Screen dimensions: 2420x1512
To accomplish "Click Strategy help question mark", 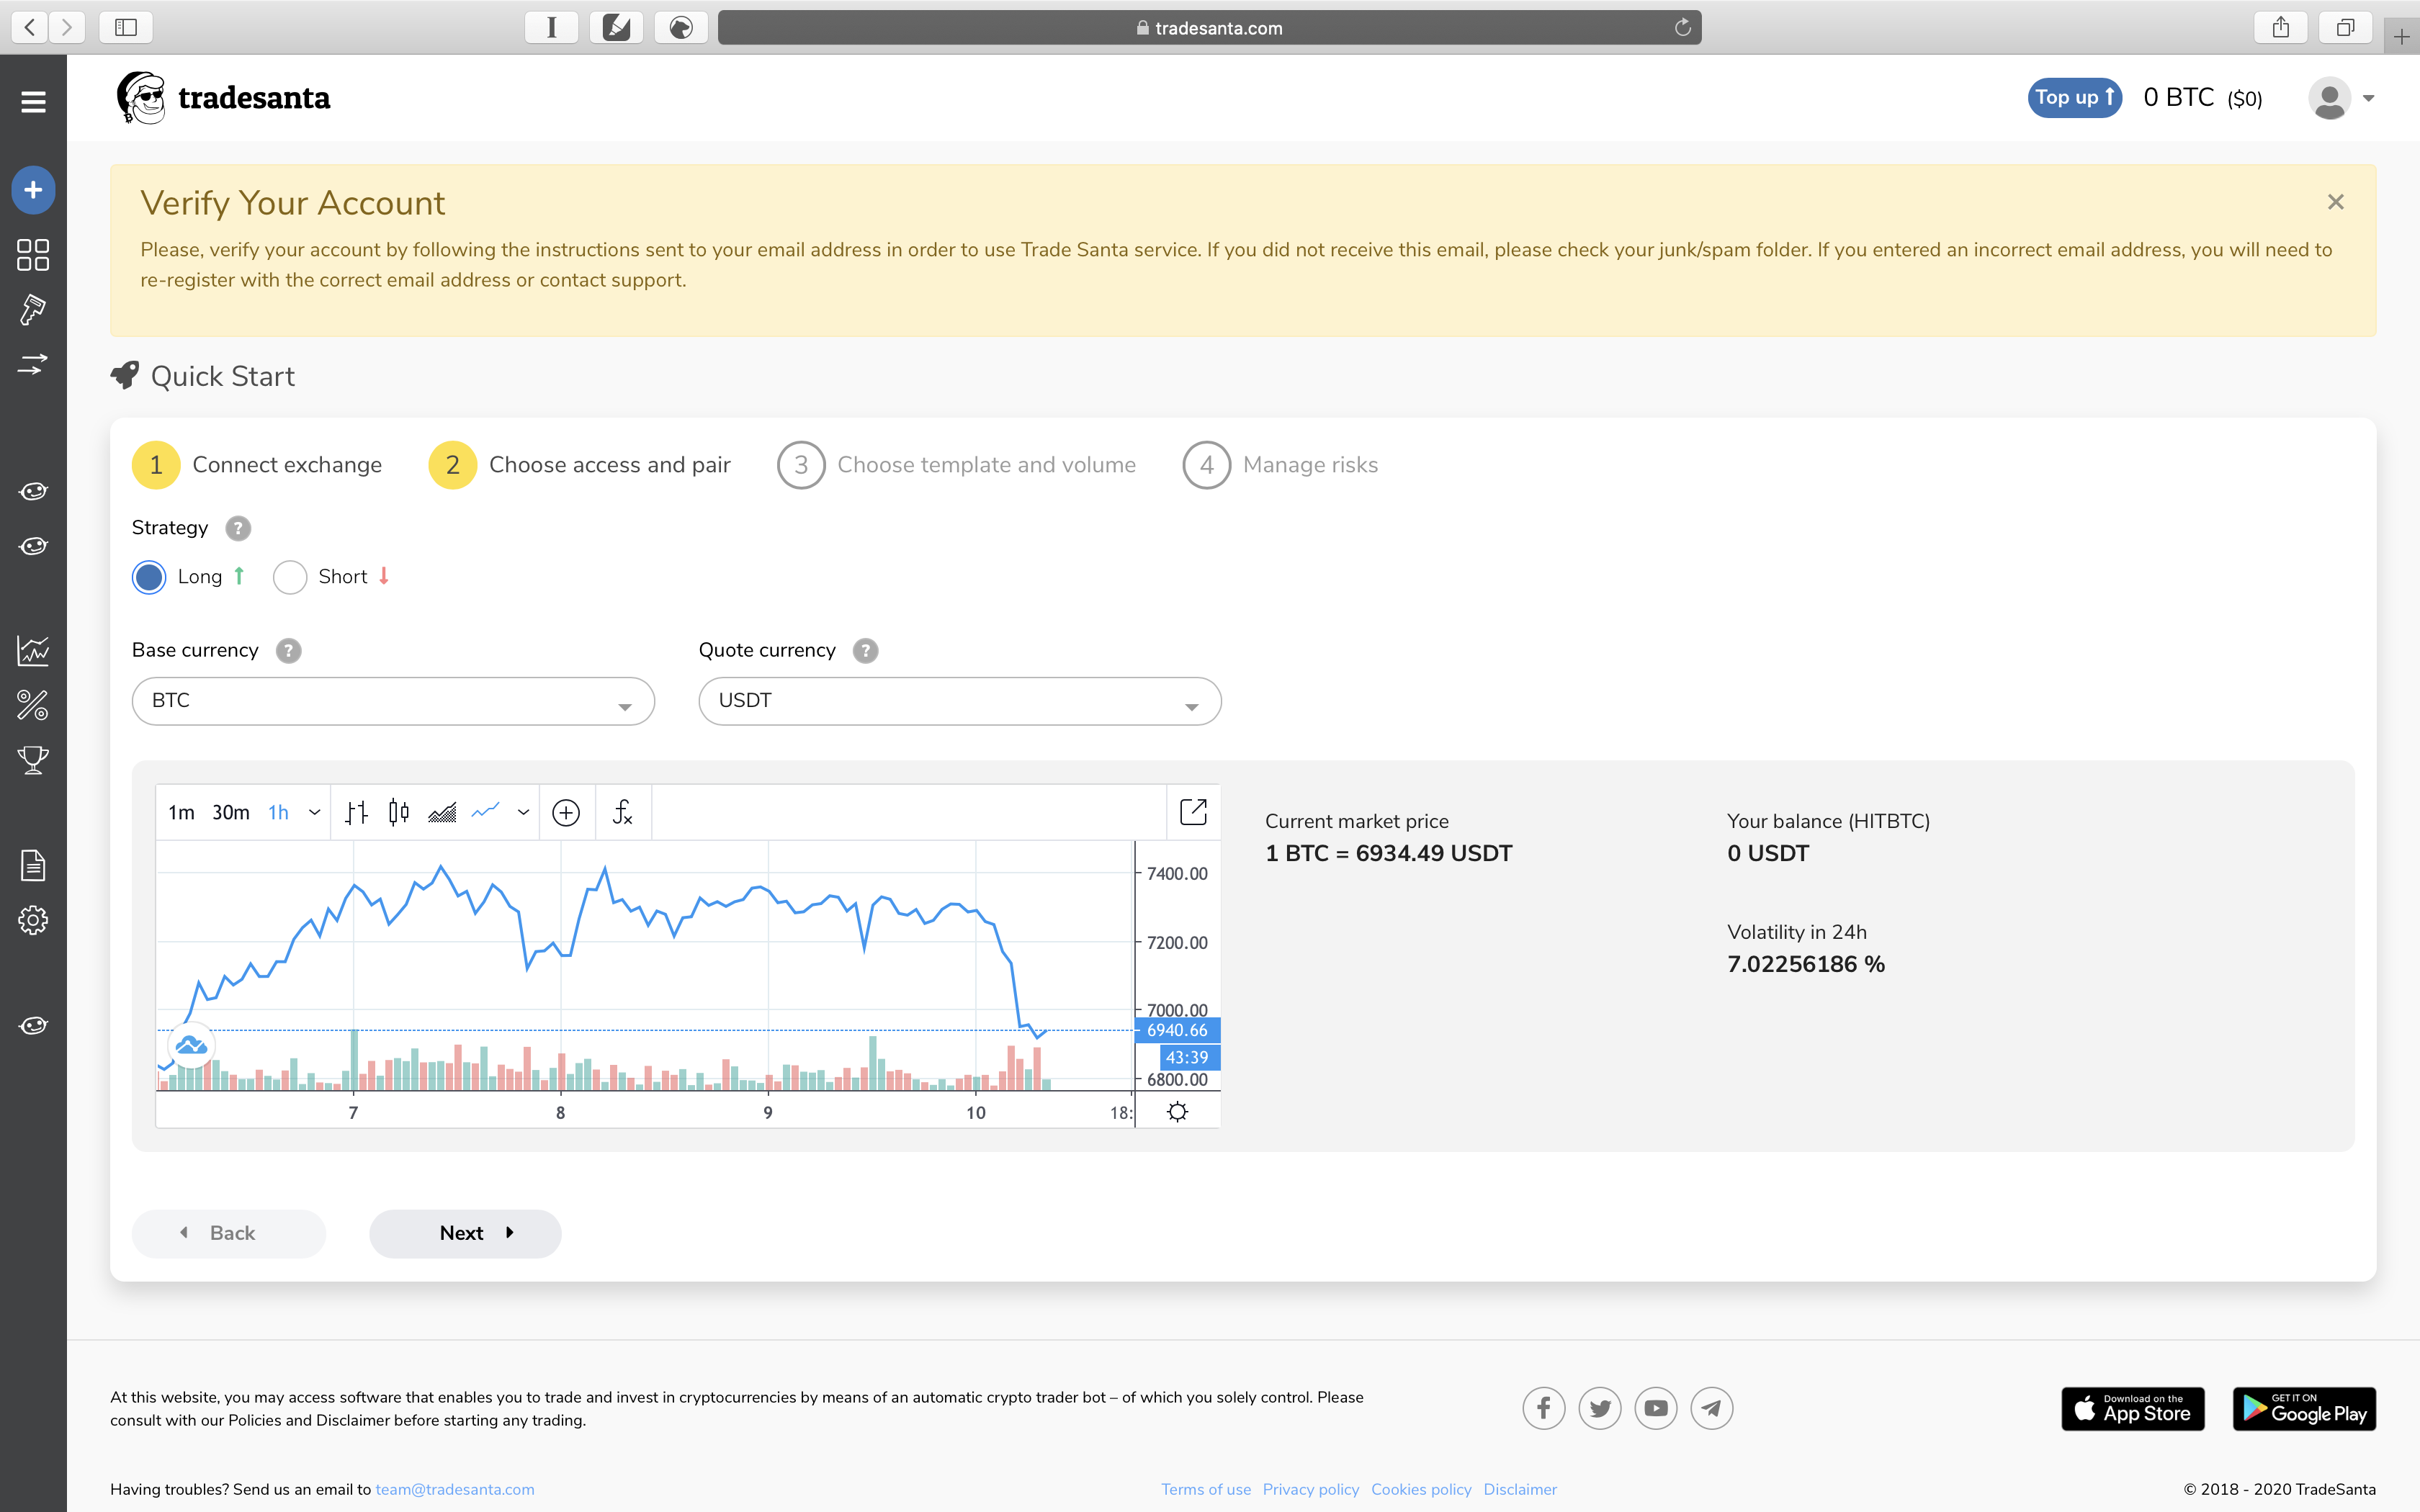I will coord(238,528).
